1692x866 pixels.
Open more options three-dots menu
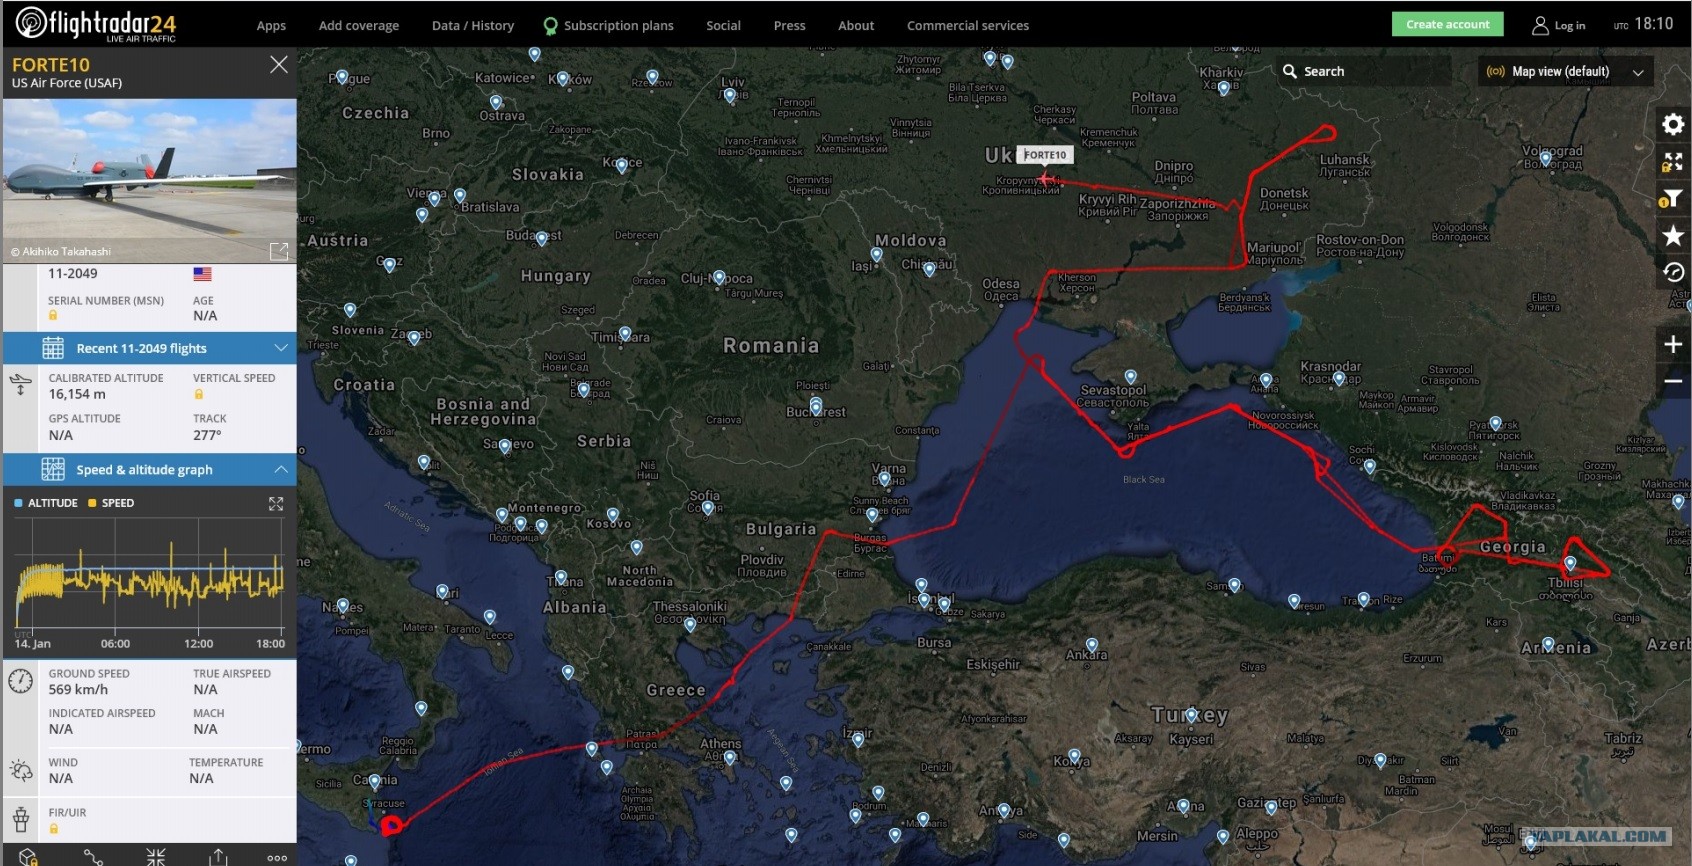pos(277,858)
